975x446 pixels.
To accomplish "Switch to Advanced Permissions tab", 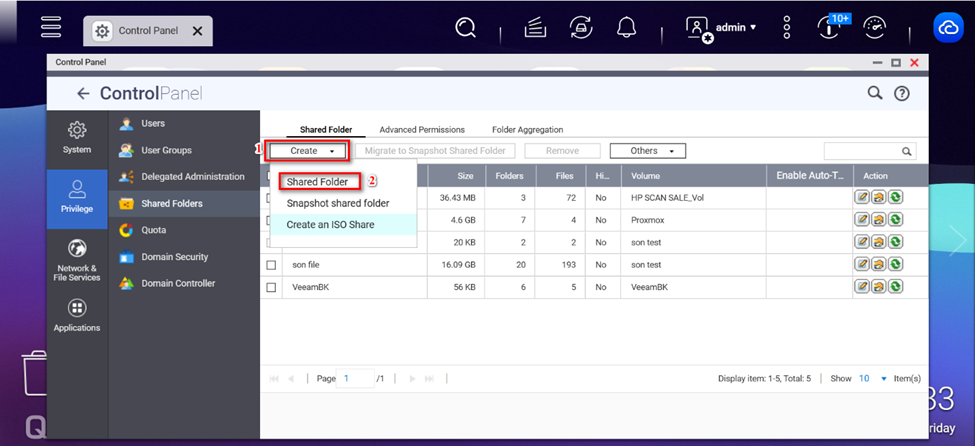I will point(421,130).
